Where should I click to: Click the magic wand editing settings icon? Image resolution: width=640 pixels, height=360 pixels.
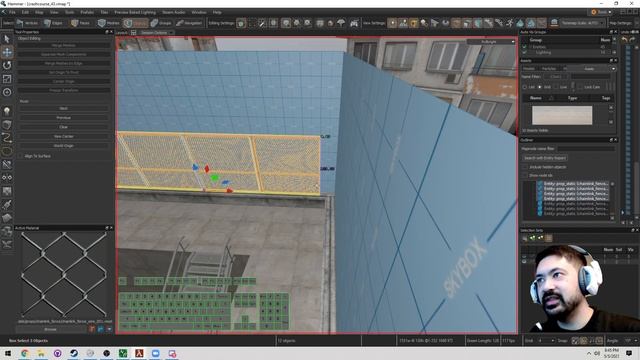262,23
